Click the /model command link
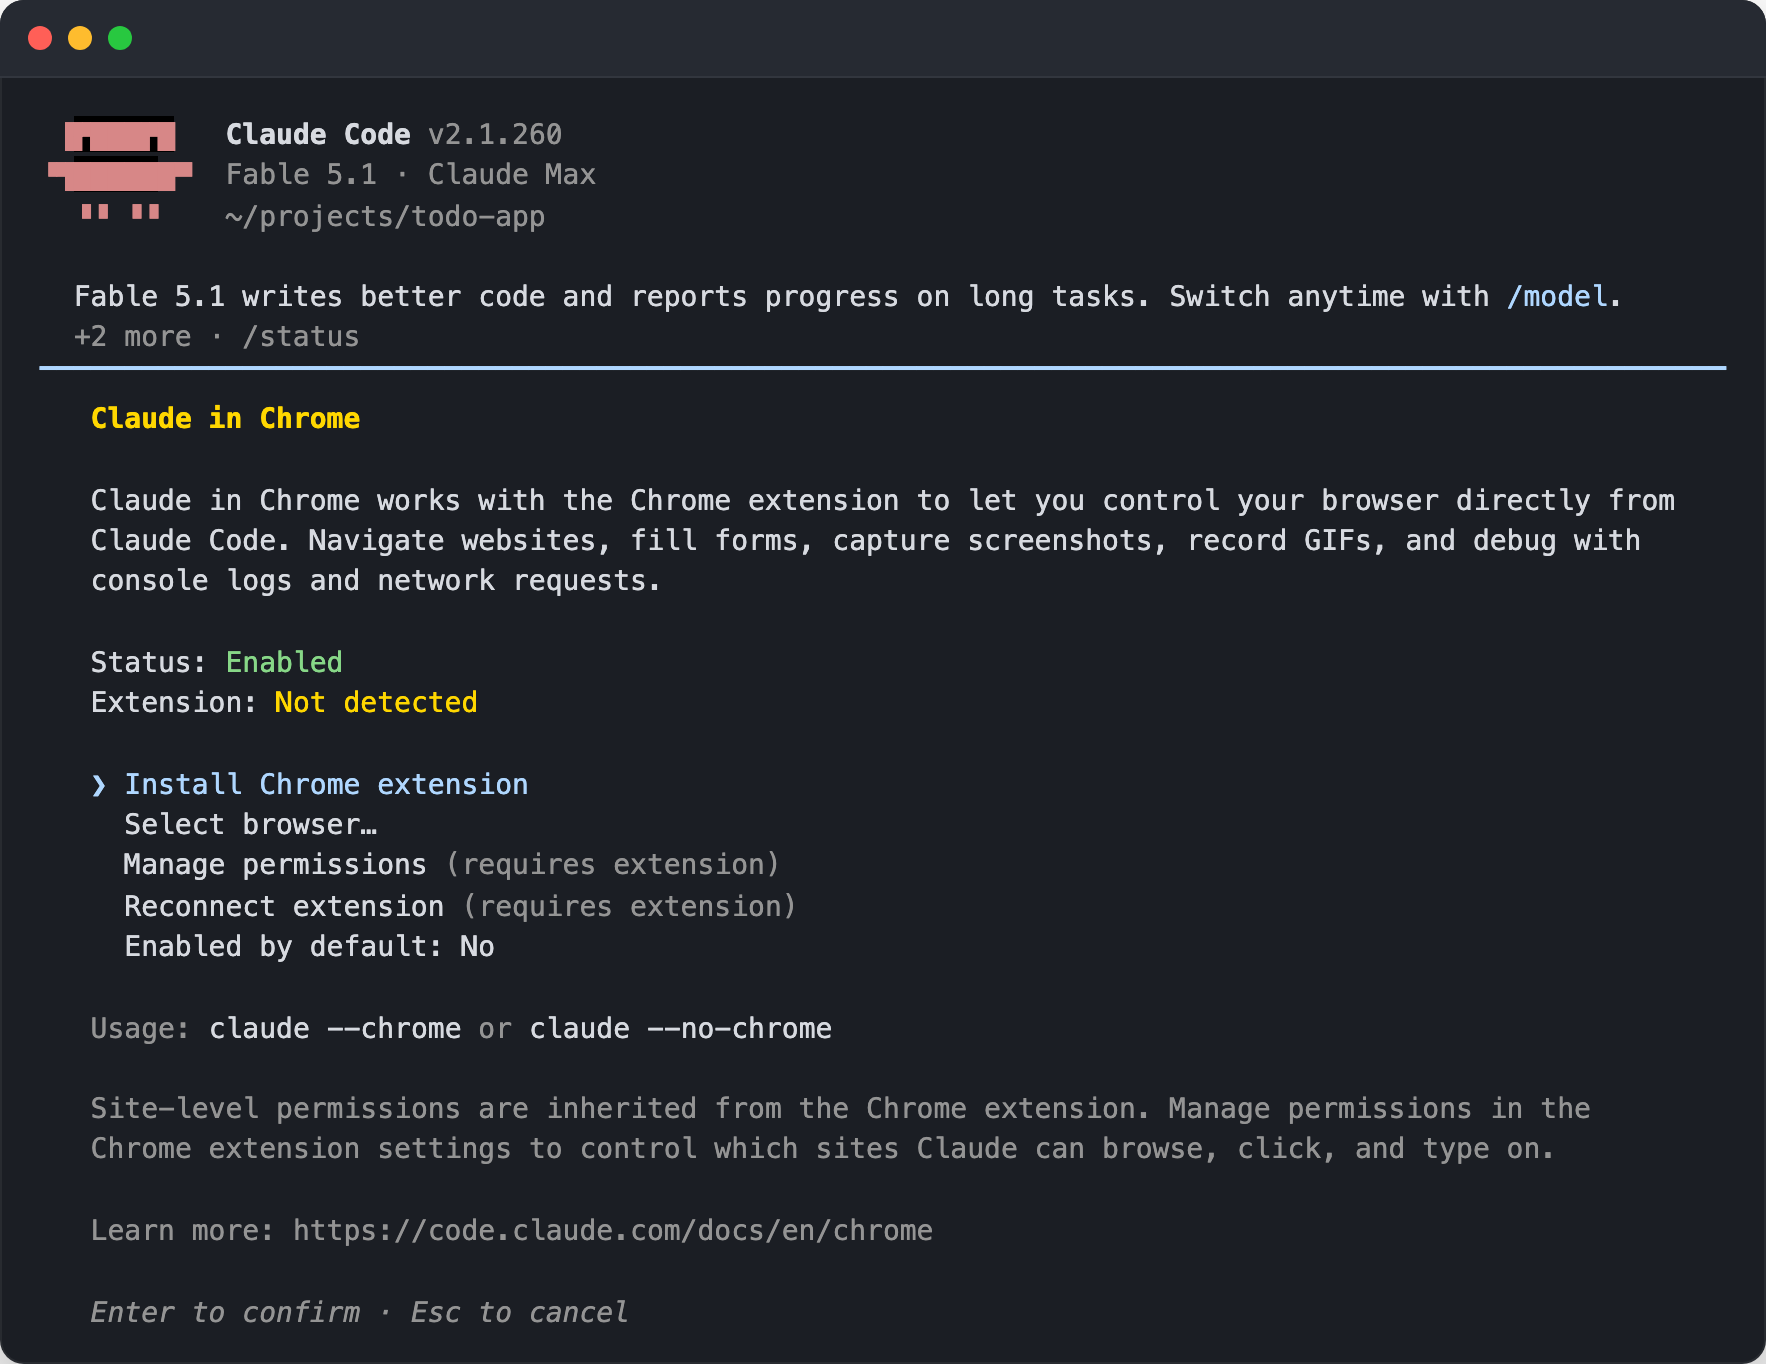 click(x=1557, y=297)
